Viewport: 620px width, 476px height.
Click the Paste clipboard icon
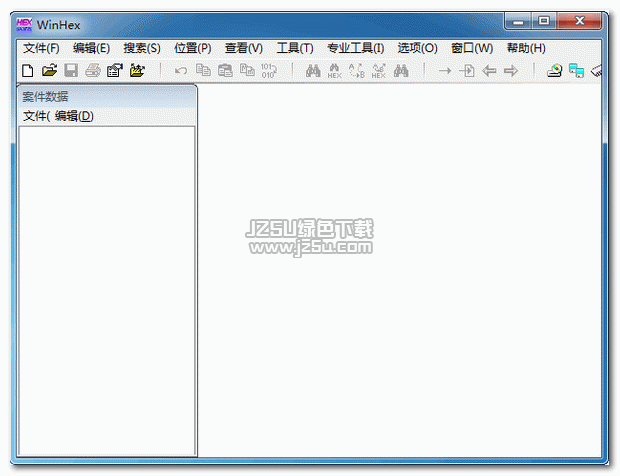pyautogui.click(x=225, y=71)
